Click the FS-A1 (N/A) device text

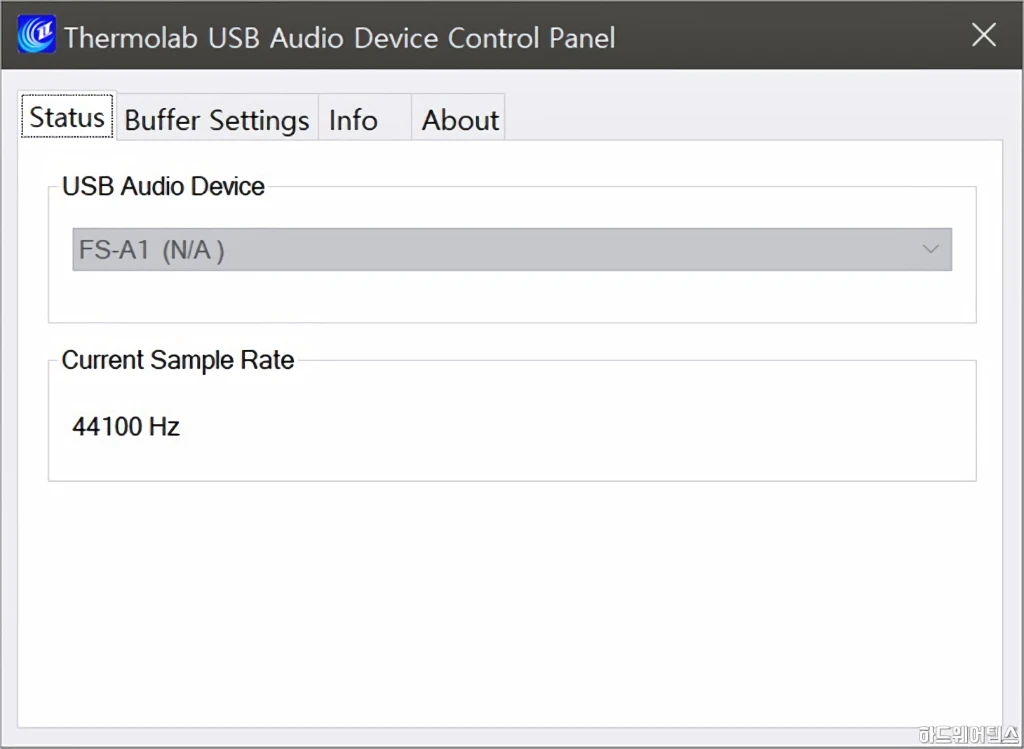coord(152,250)
